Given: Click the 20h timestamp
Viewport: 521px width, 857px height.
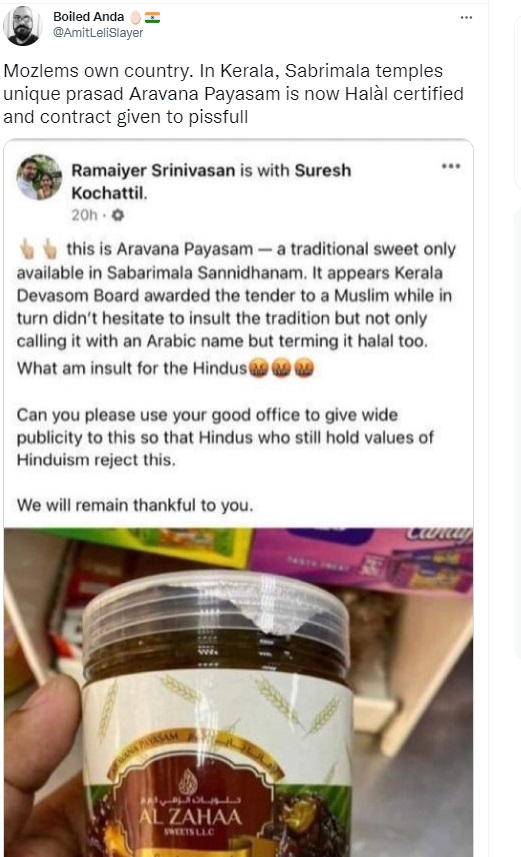Looking at the screenshot, I should click(x=84, y=215).
